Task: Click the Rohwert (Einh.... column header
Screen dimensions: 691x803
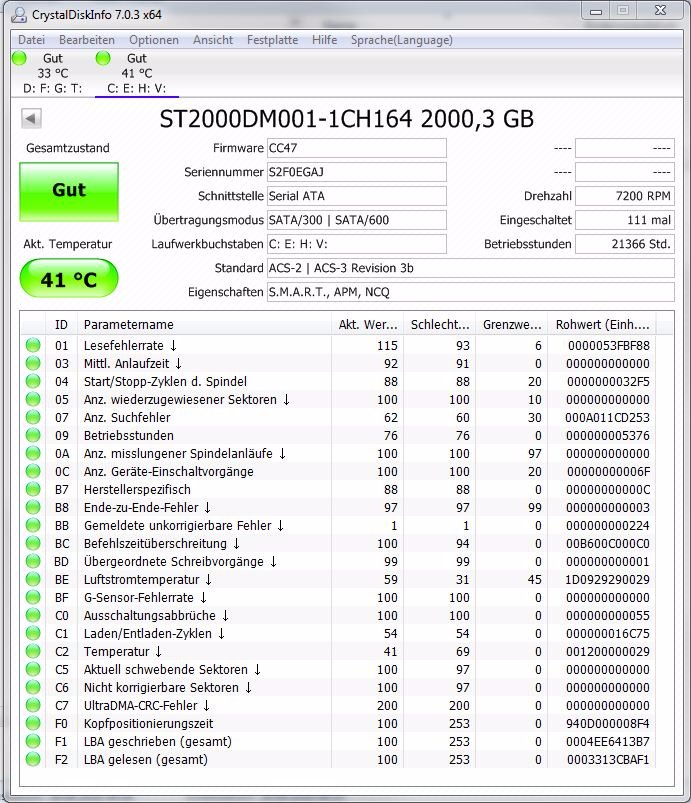Action: [x=602, y=325]
